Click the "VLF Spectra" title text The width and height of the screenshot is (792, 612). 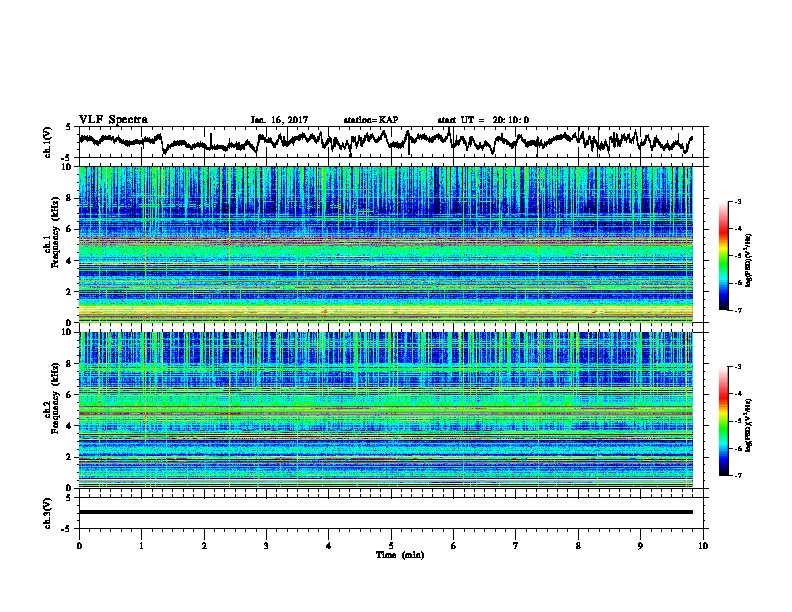pyautogui.click(x=113, y=120)
